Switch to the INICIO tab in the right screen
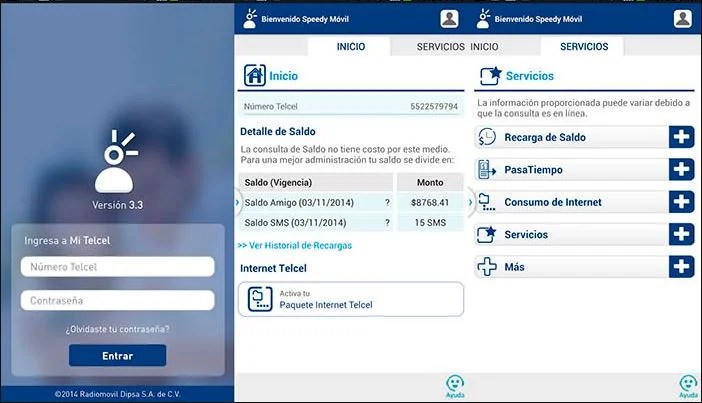The width and height of the screenshot is (702, 403). pyautogui.click(x=484, y=47)
